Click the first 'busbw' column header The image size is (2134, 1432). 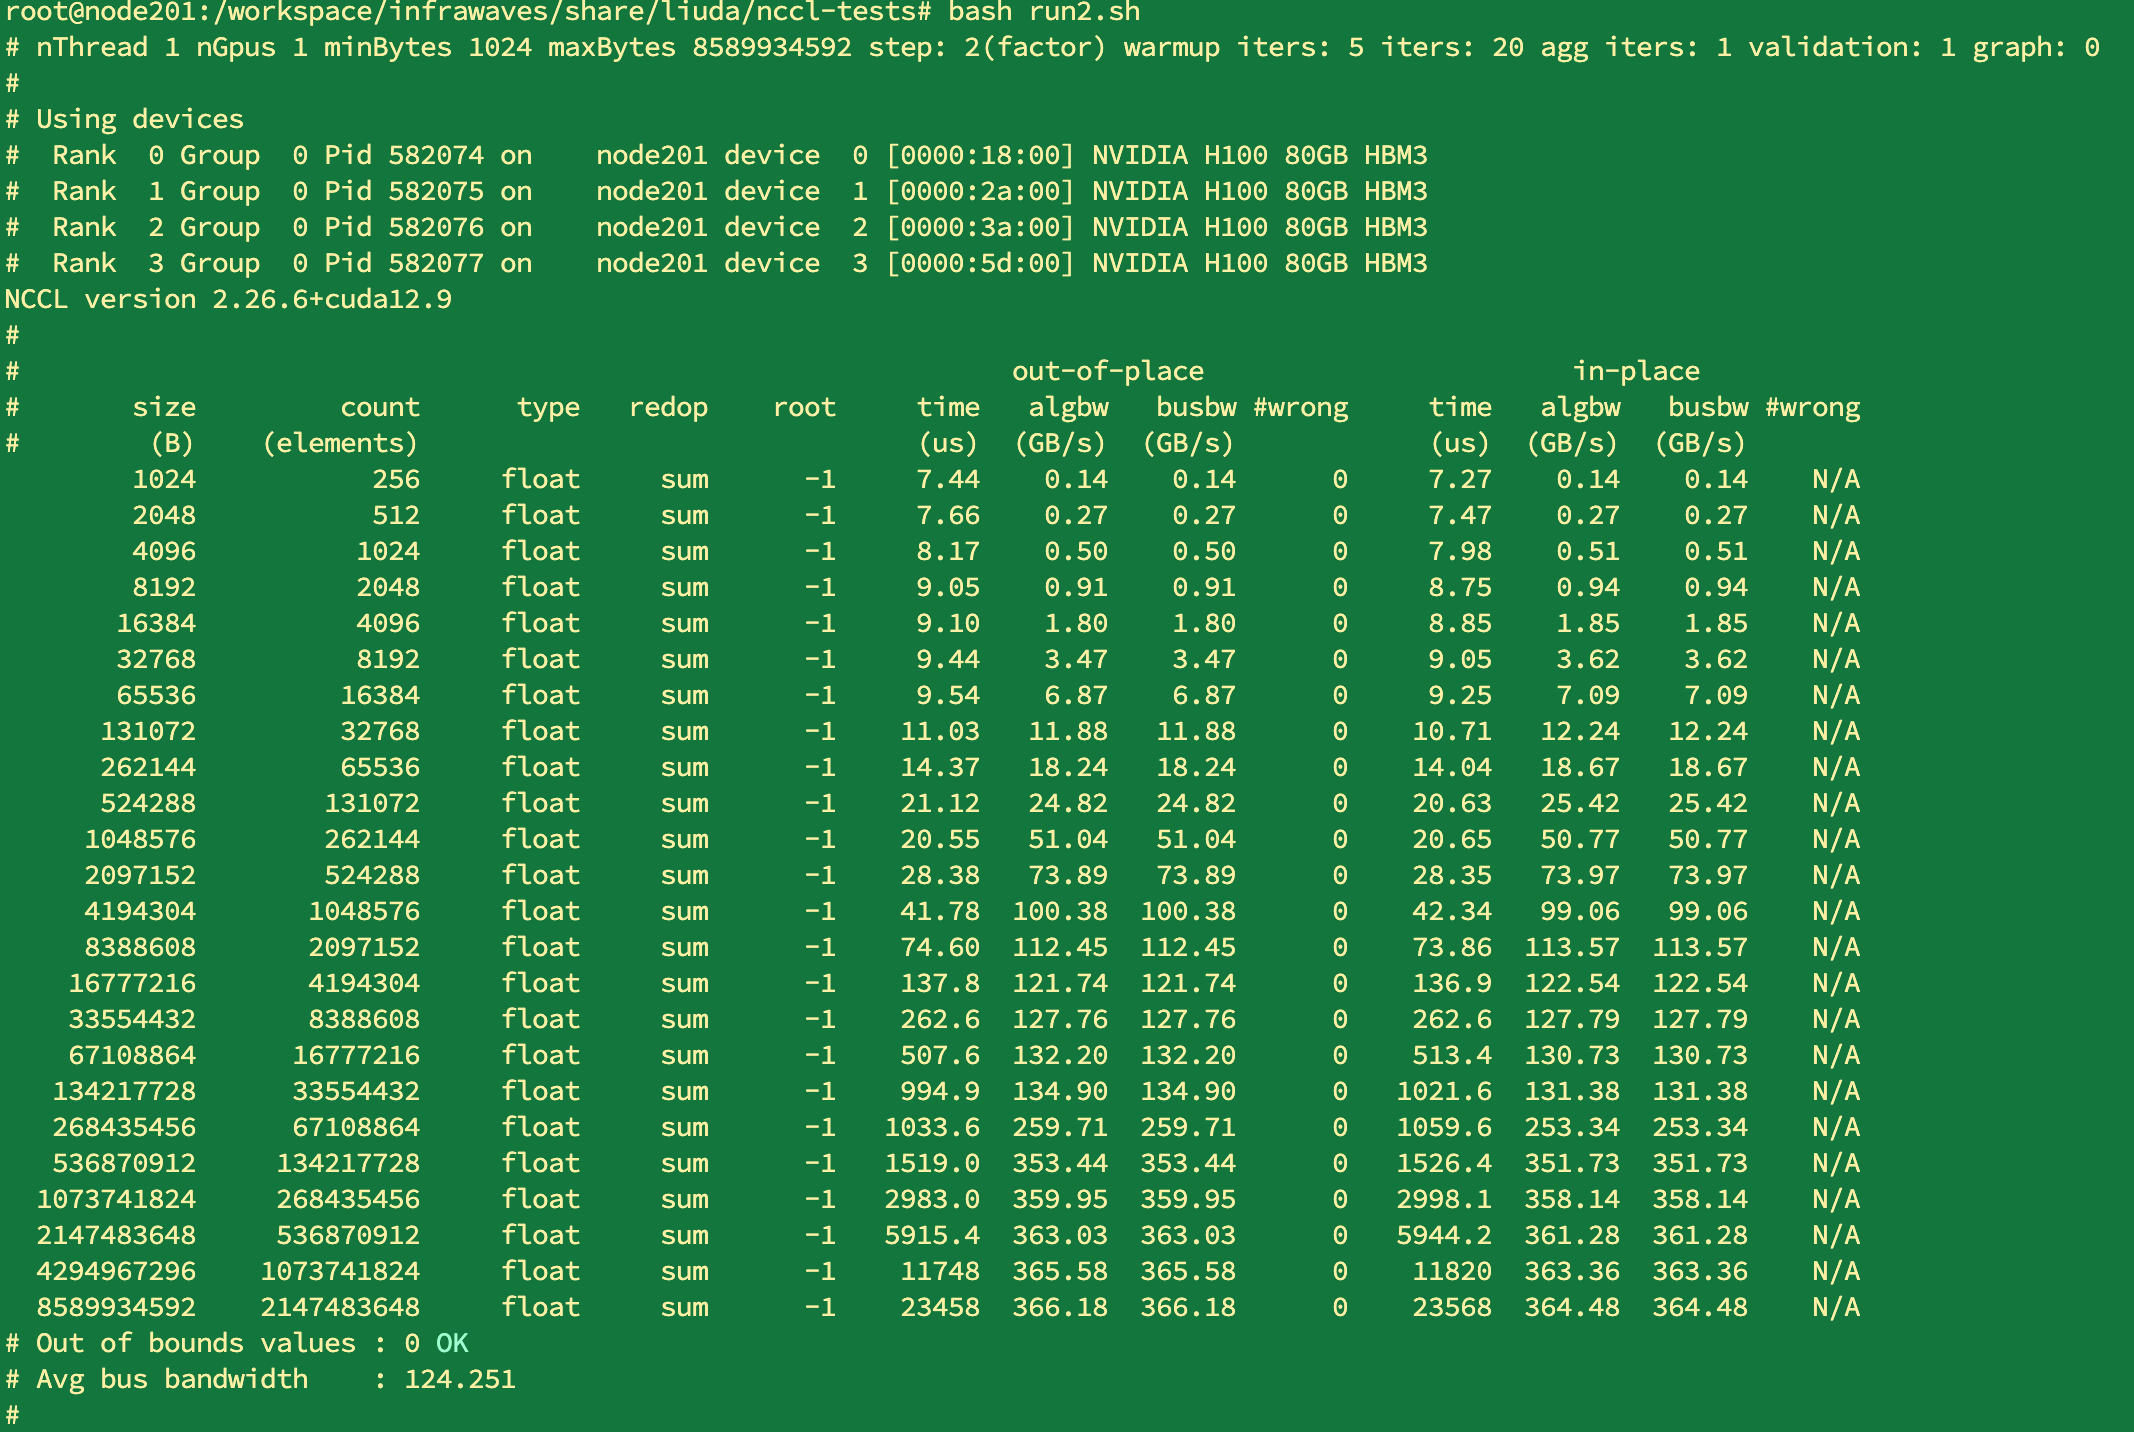1195,407
